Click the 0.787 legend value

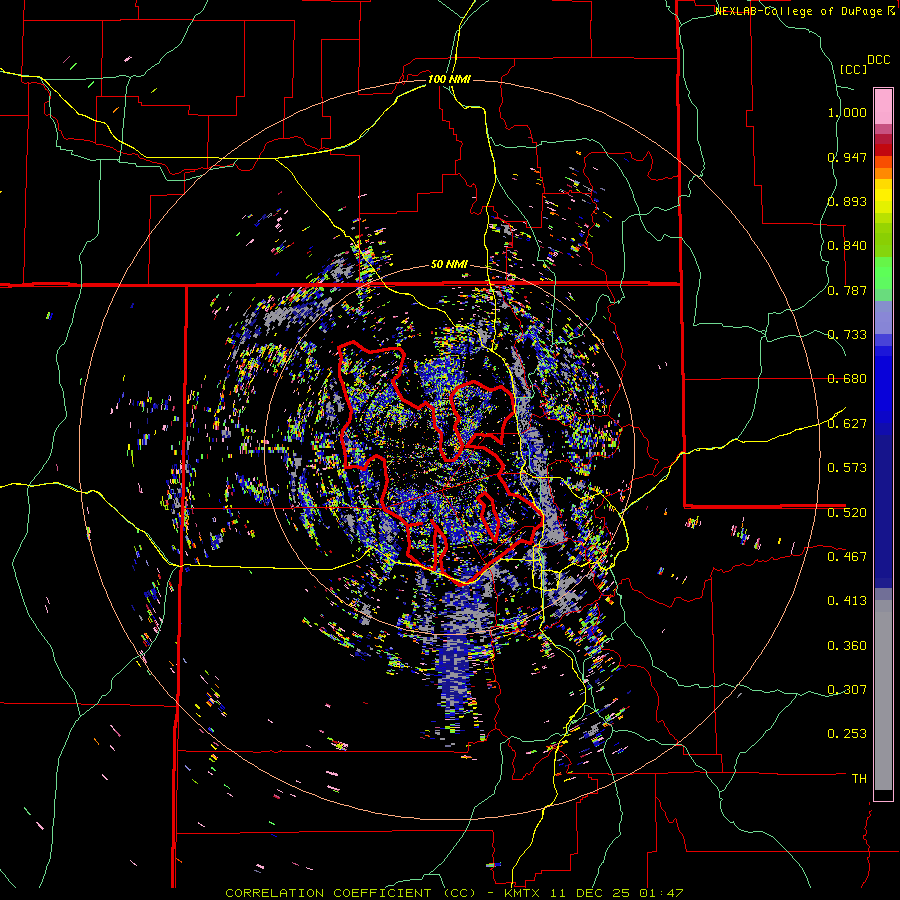[847, 290]
